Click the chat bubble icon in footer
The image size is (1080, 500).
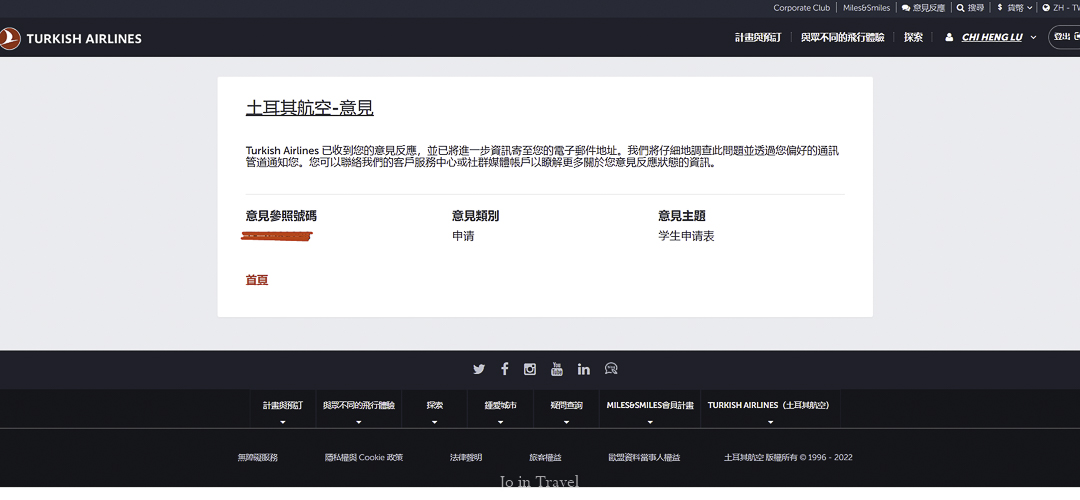[611, 369]
